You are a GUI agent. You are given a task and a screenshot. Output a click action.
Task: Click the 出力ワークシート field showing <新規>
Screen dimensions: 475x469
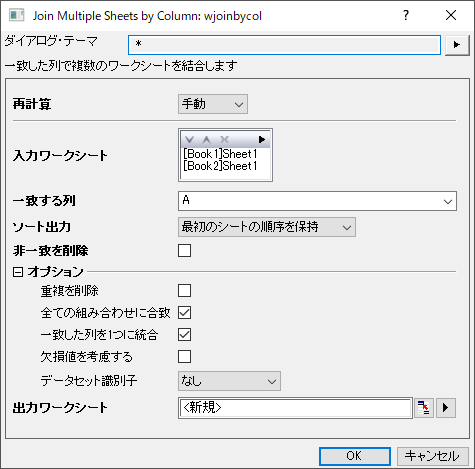295,407
